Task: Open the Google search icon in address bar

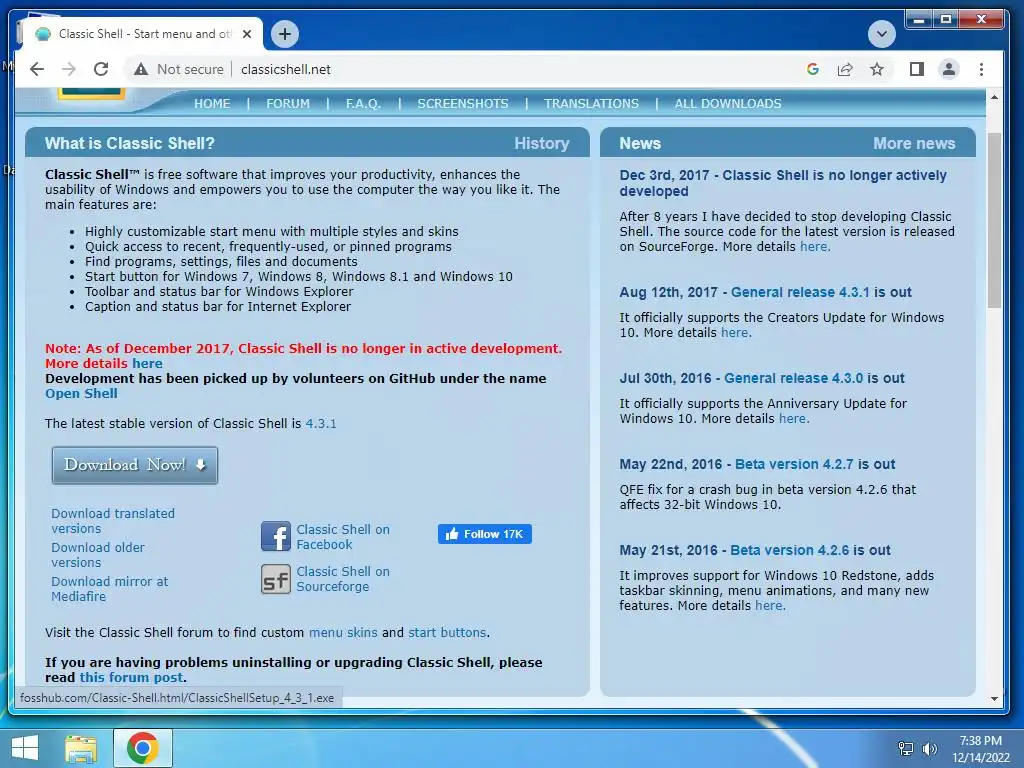Action: pos(813,69)
